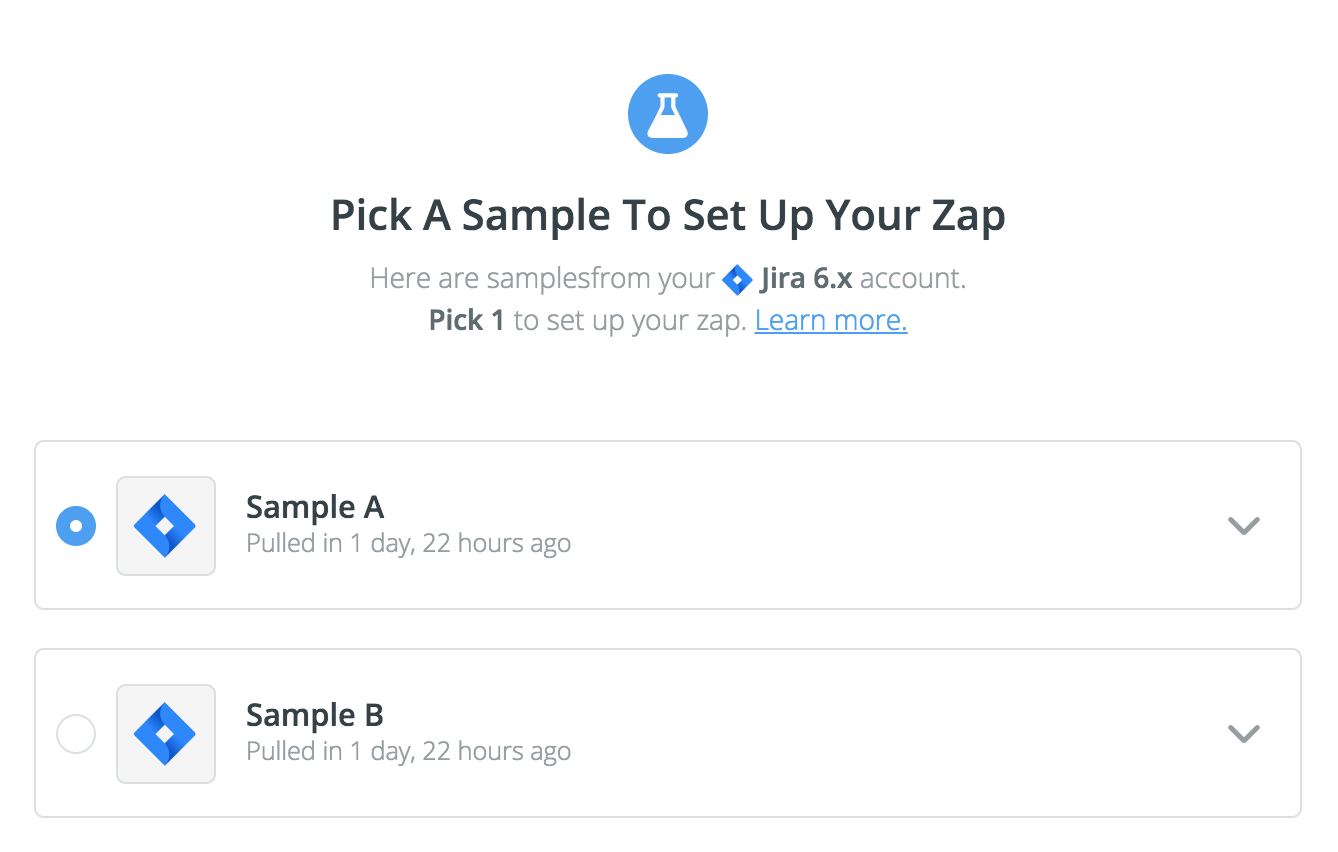Viewport: 1338px width, 852px height.
Task: Click the blue flask icon at top
Action: [667, 114]
